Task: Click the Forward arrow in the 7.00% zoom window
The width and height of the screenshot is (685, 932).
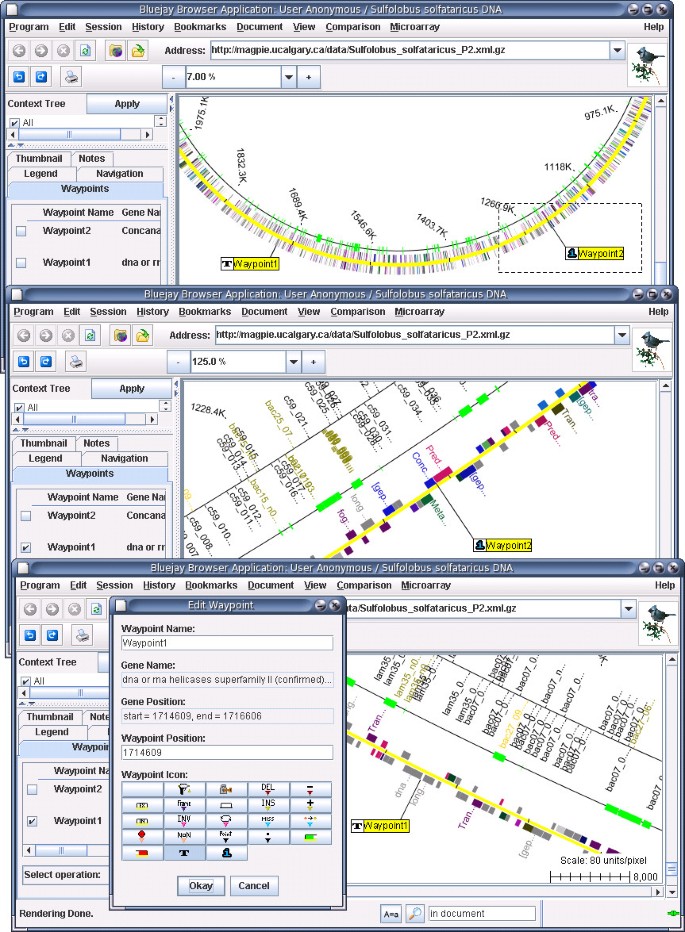Action: (x=41, y=51)
